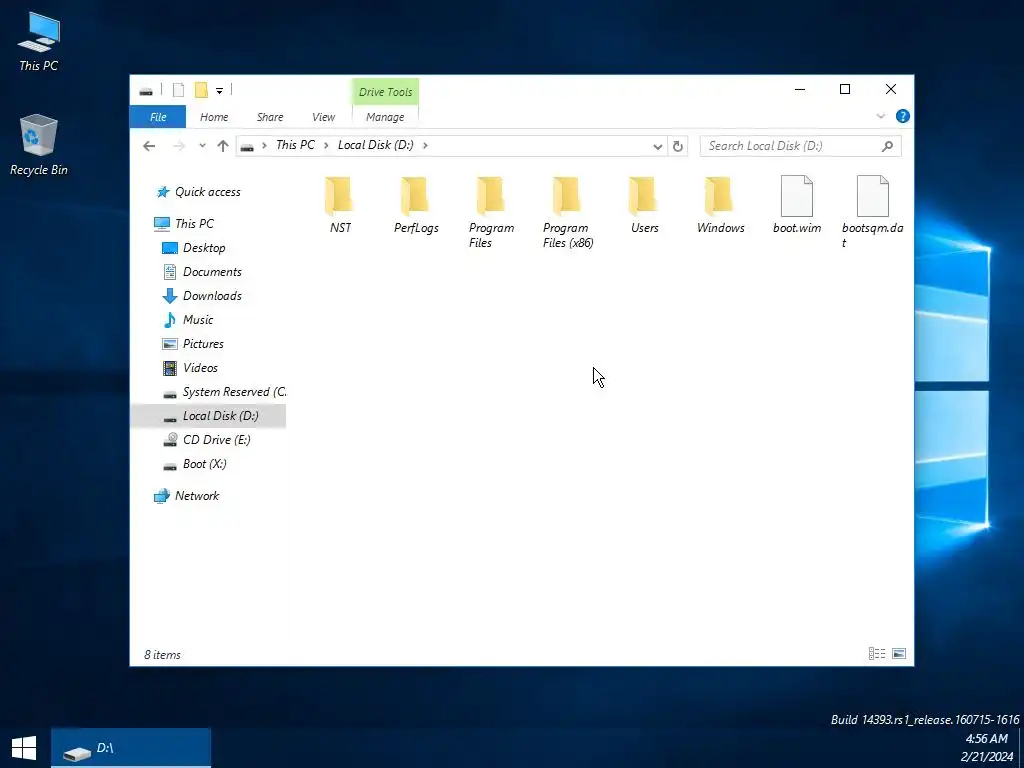The image size is (1024, 768).
Task: Open This PC desktop icon
Action: pyautogui.click(x=39, y=41)
